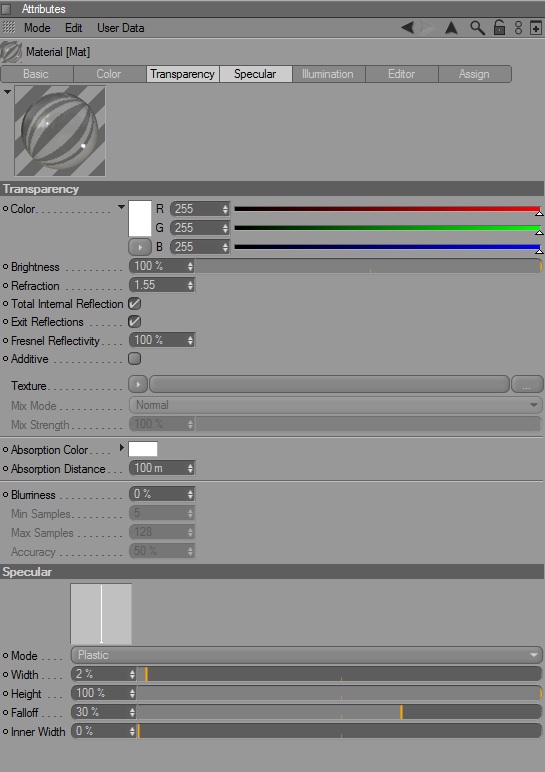
Task: Open the Specular Mode dropdown showing Plastic
Action: click(x=306, y=655)
